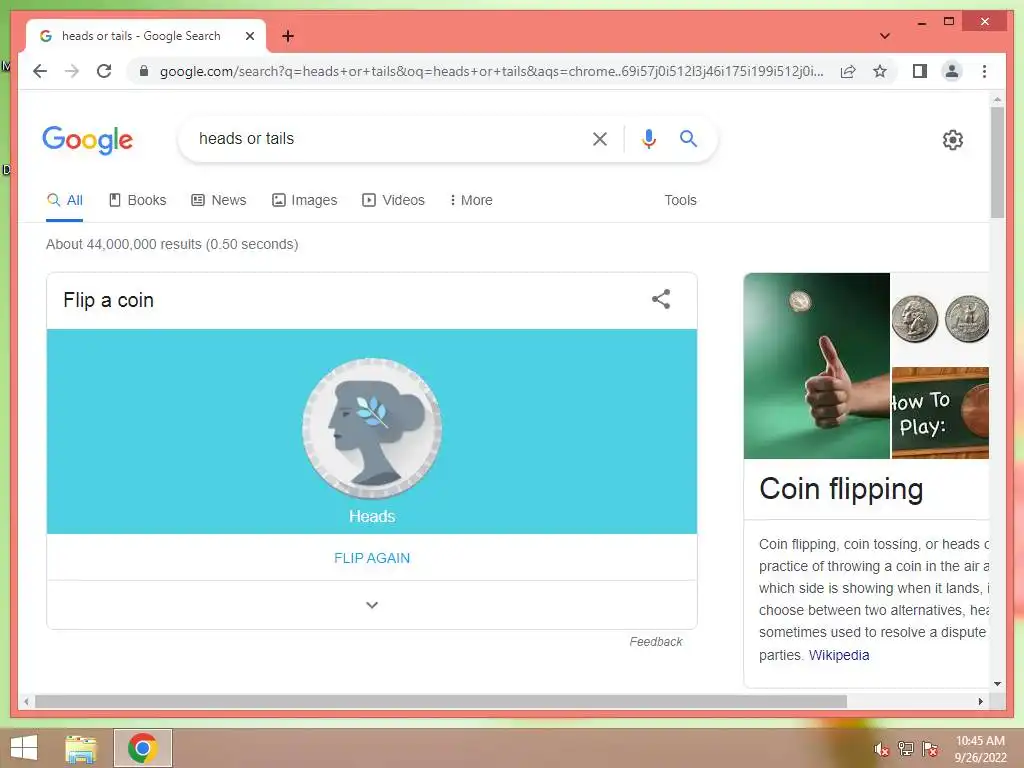Open Chrome three-dot menu
This screenshot has height=768, width=1024.
tap(984, 71)
